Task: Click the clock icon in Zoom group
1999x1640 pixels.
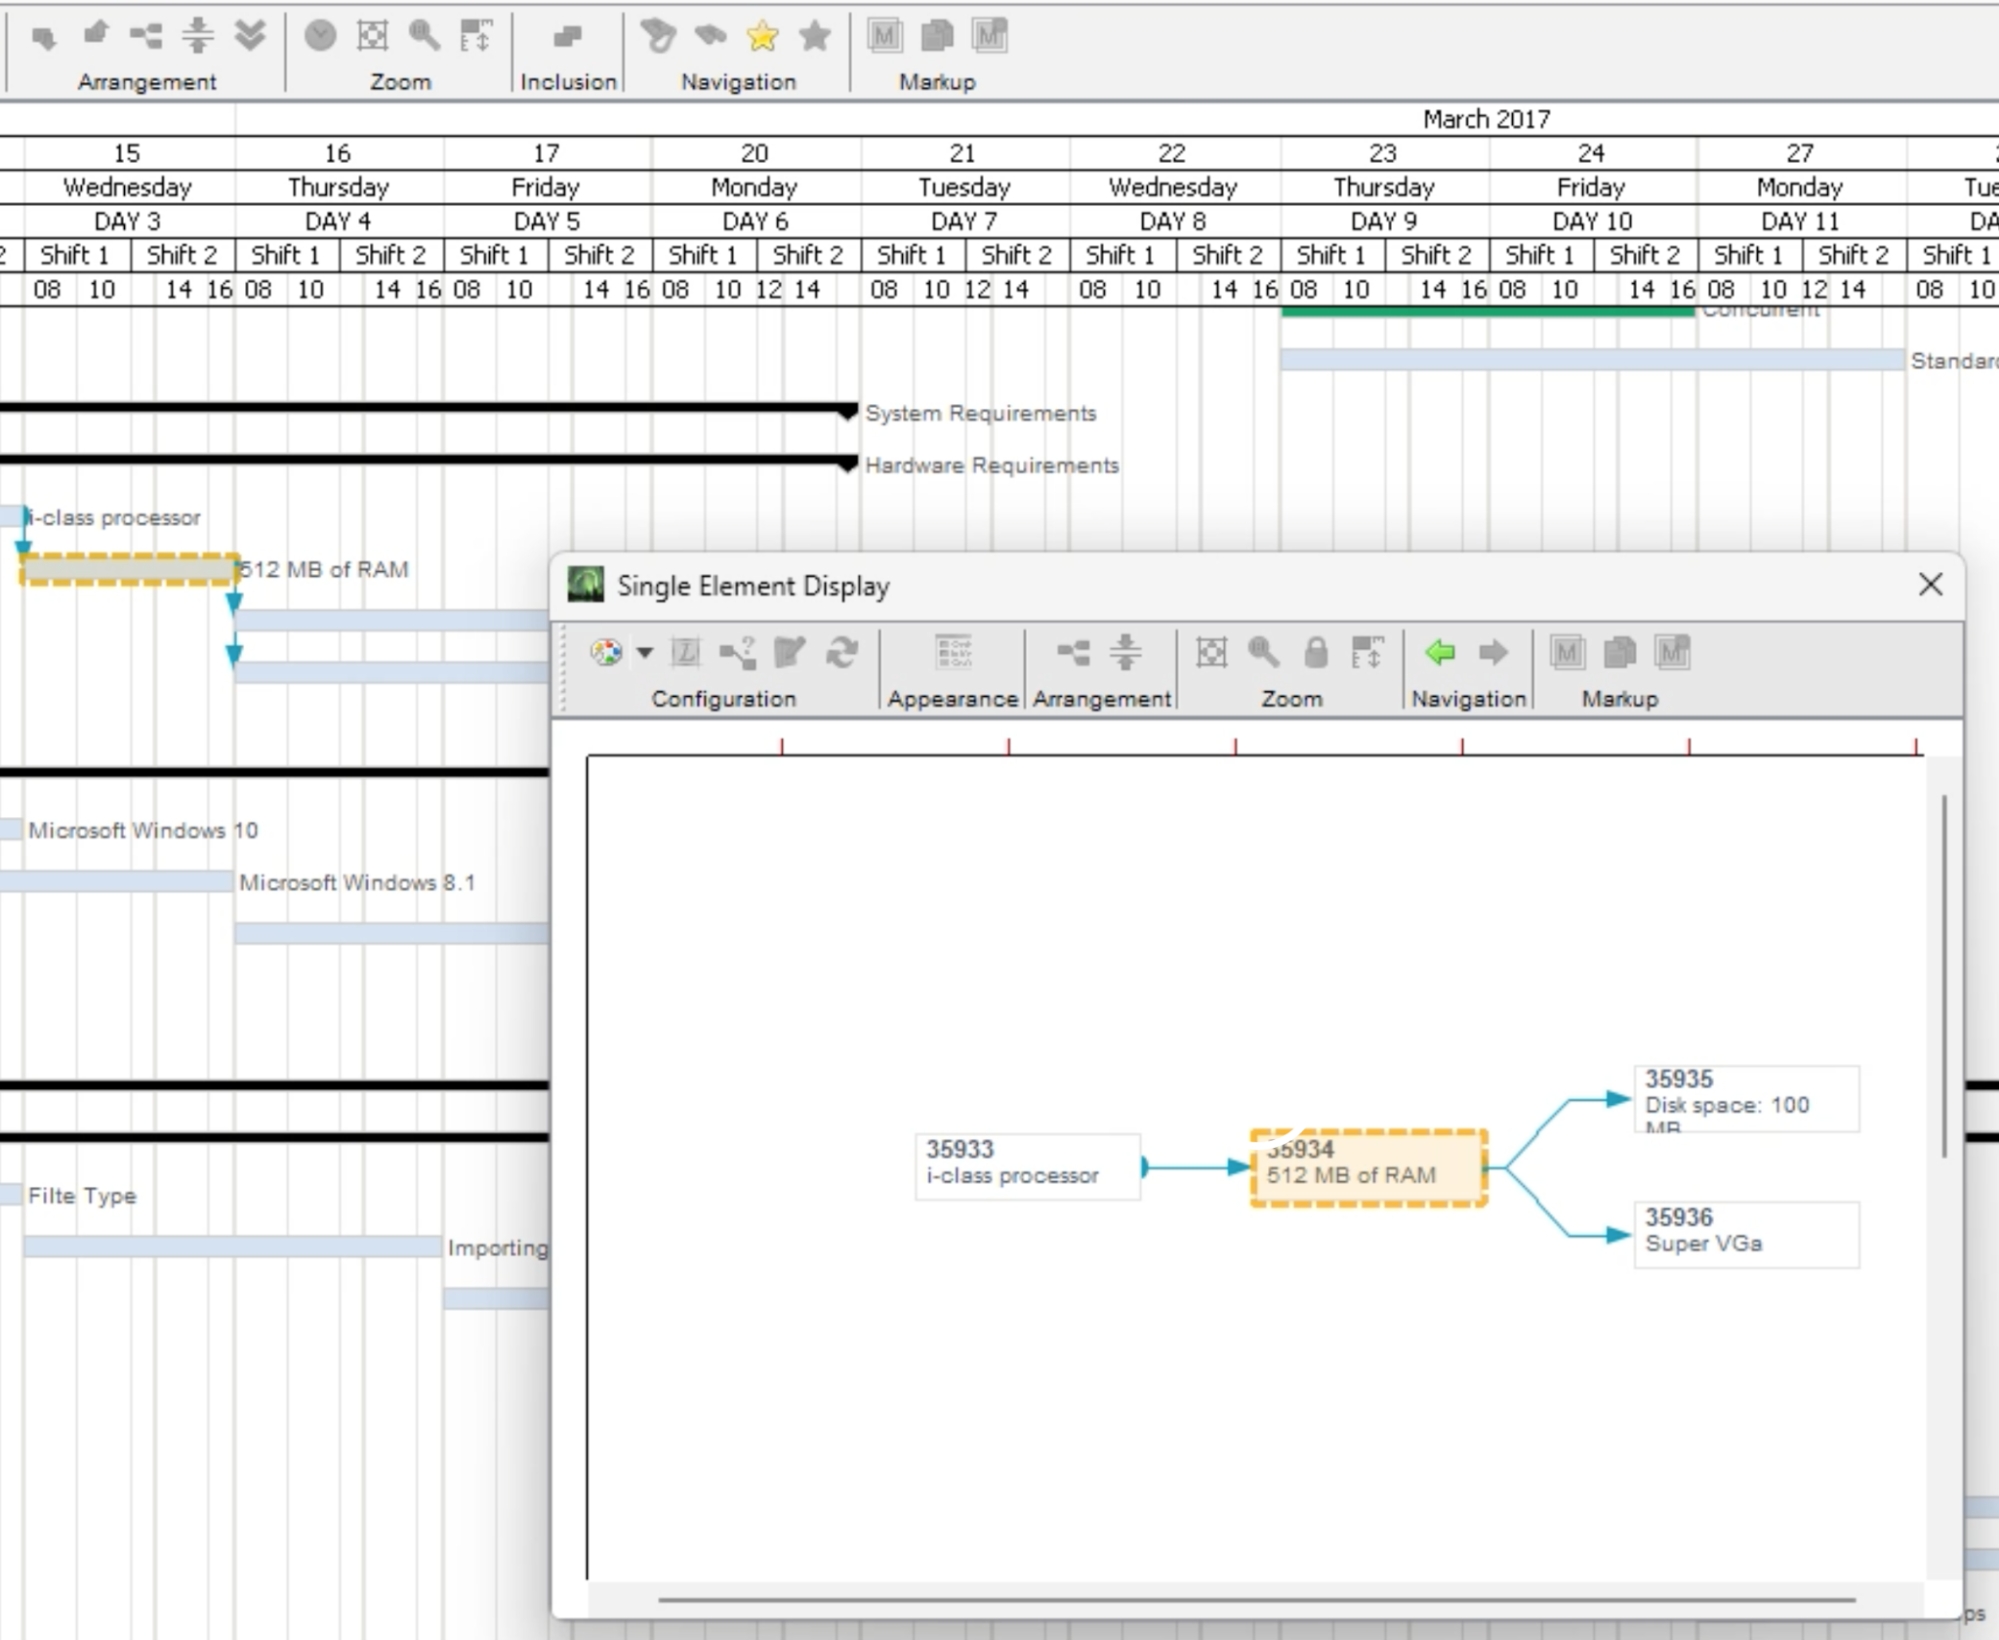Action: tap(320, 37)
